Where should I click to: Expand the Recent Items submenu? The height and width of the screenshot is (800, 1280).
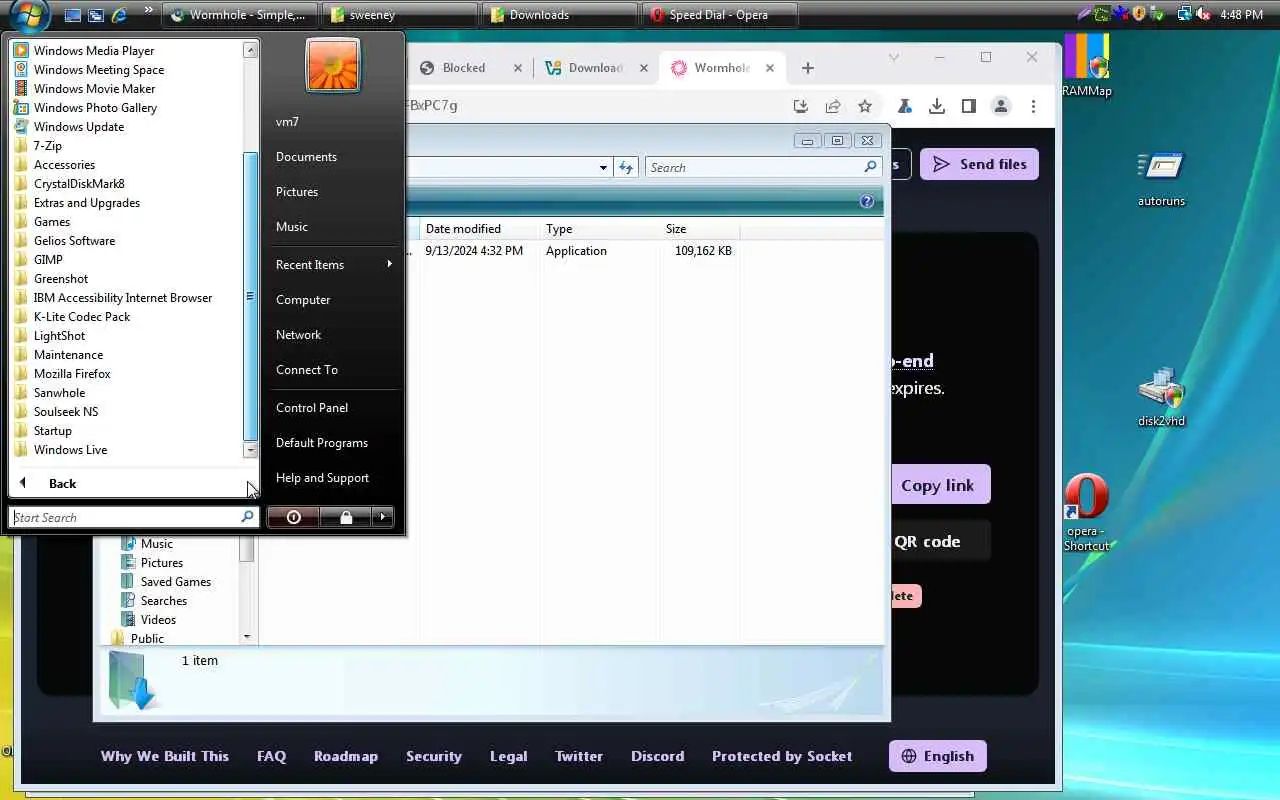click(333, 264)
